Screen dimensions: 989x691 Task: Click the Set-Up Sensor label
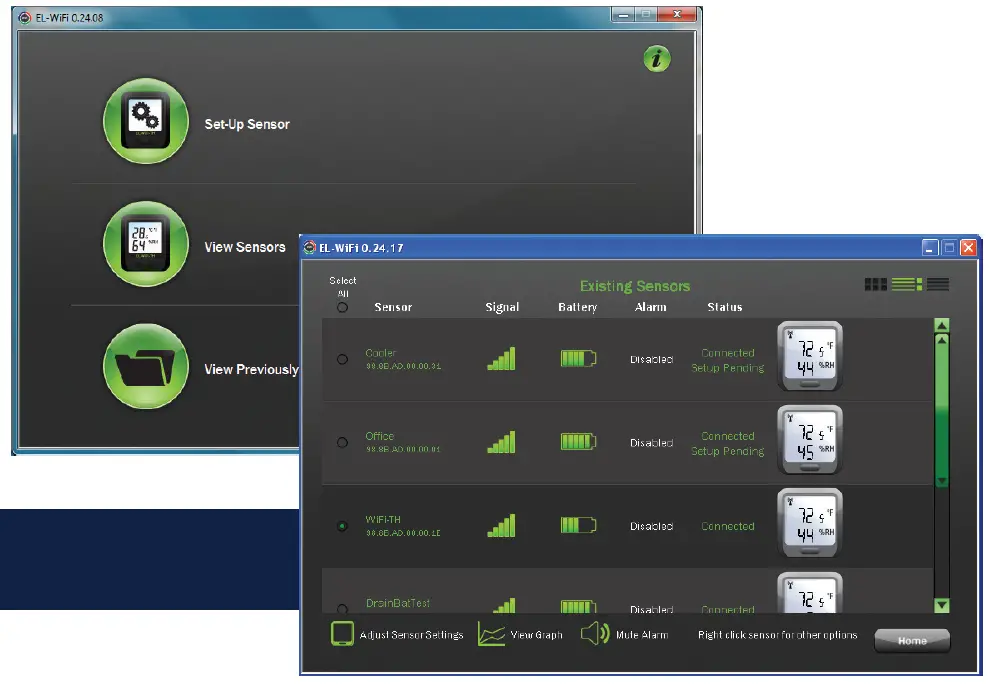(x=247, y=124)
